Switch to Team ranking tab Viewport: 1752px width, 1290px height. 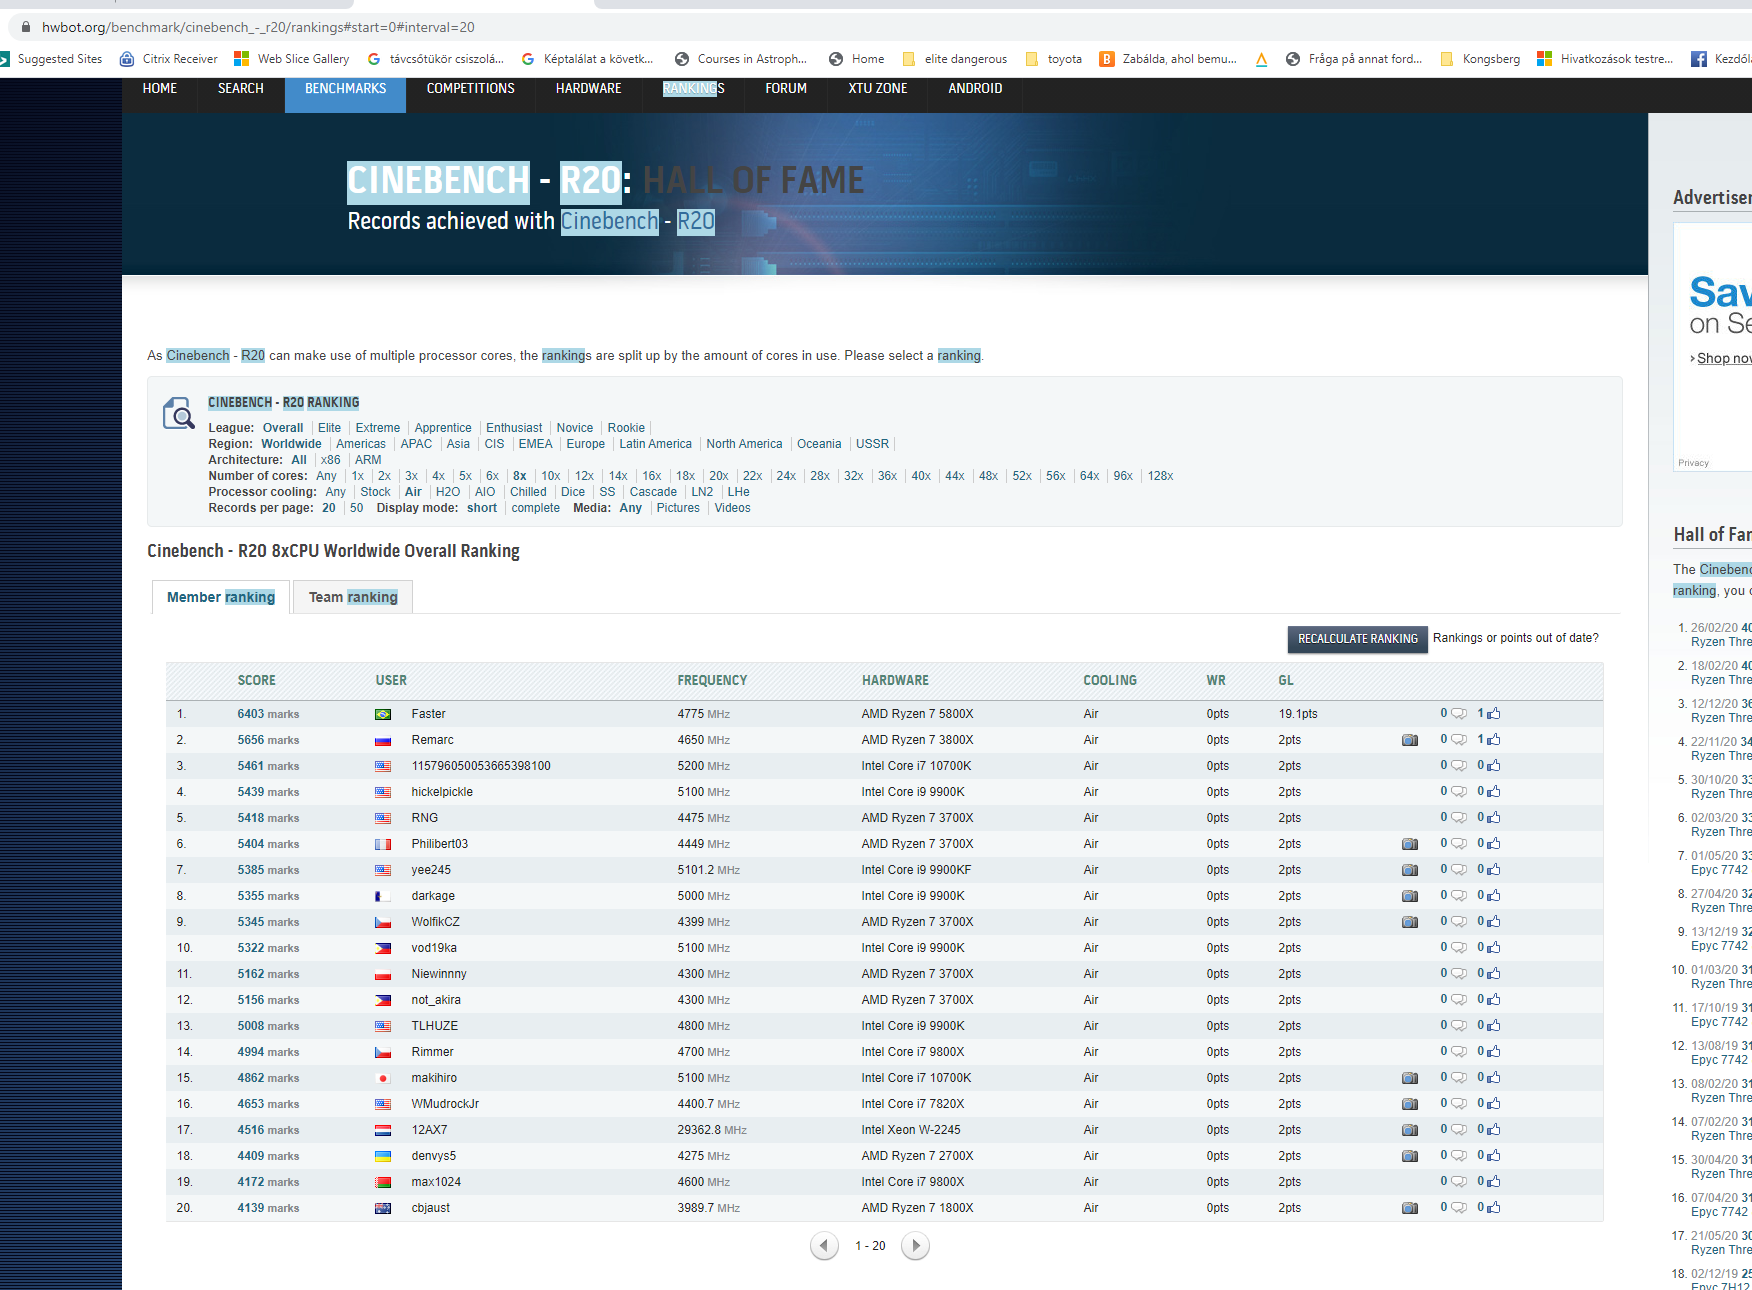(353, 597)
